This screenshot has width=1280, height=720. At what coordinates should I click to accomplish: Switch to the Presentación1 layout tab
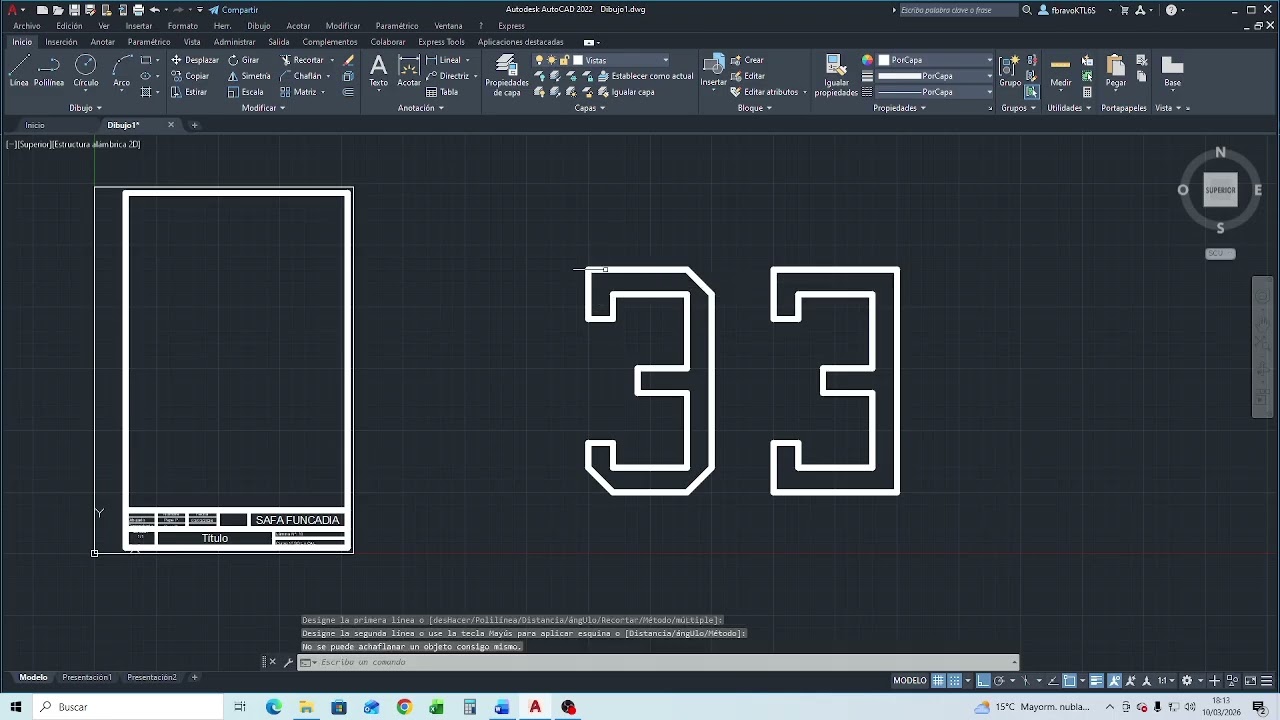tap(87, 677)
